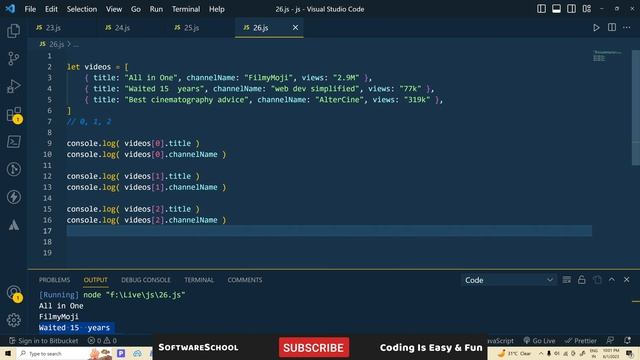This screenshot has height=360, width=640.
Task: Run the code with the play button
Action: pyautogui.click(x=596, y=27)
